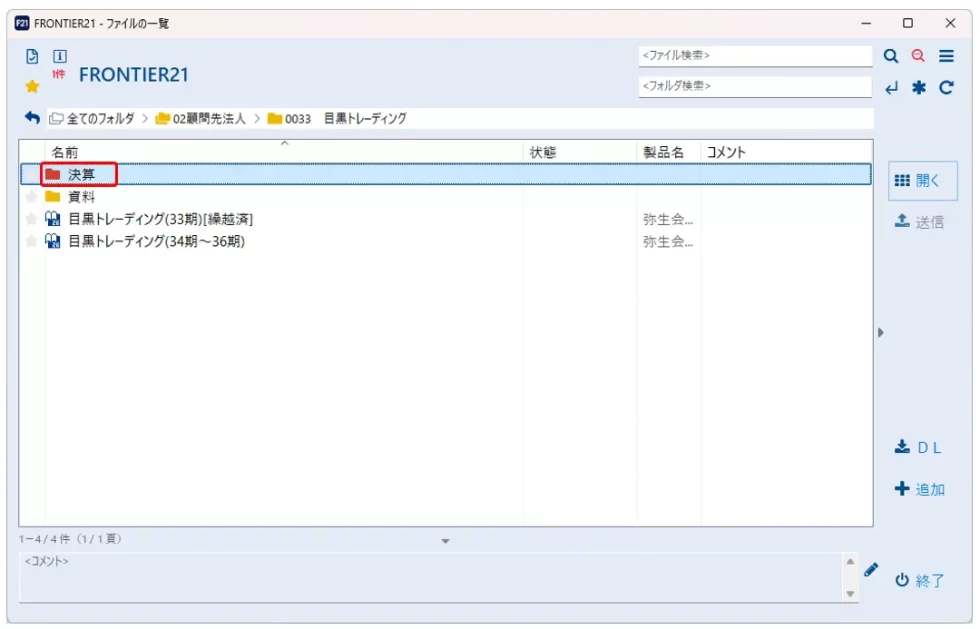Expand the side panel triangle arrow

coord(881,333)
